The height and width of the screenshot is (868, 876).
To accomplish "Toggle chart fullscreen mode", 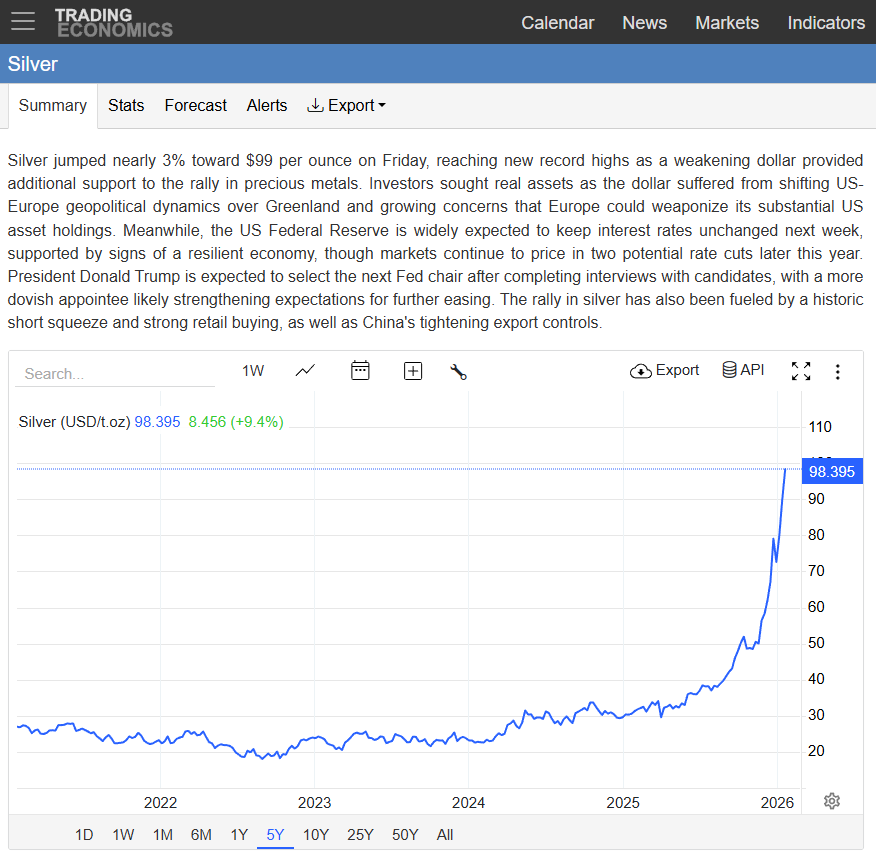I will click(x=801, y=371).
